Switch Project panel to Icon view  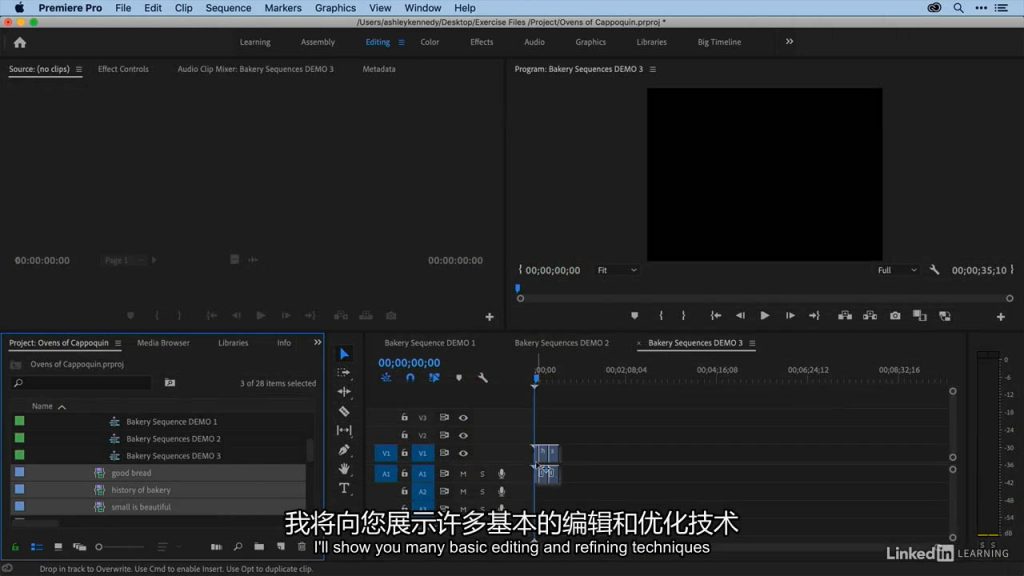click(58, 547)
